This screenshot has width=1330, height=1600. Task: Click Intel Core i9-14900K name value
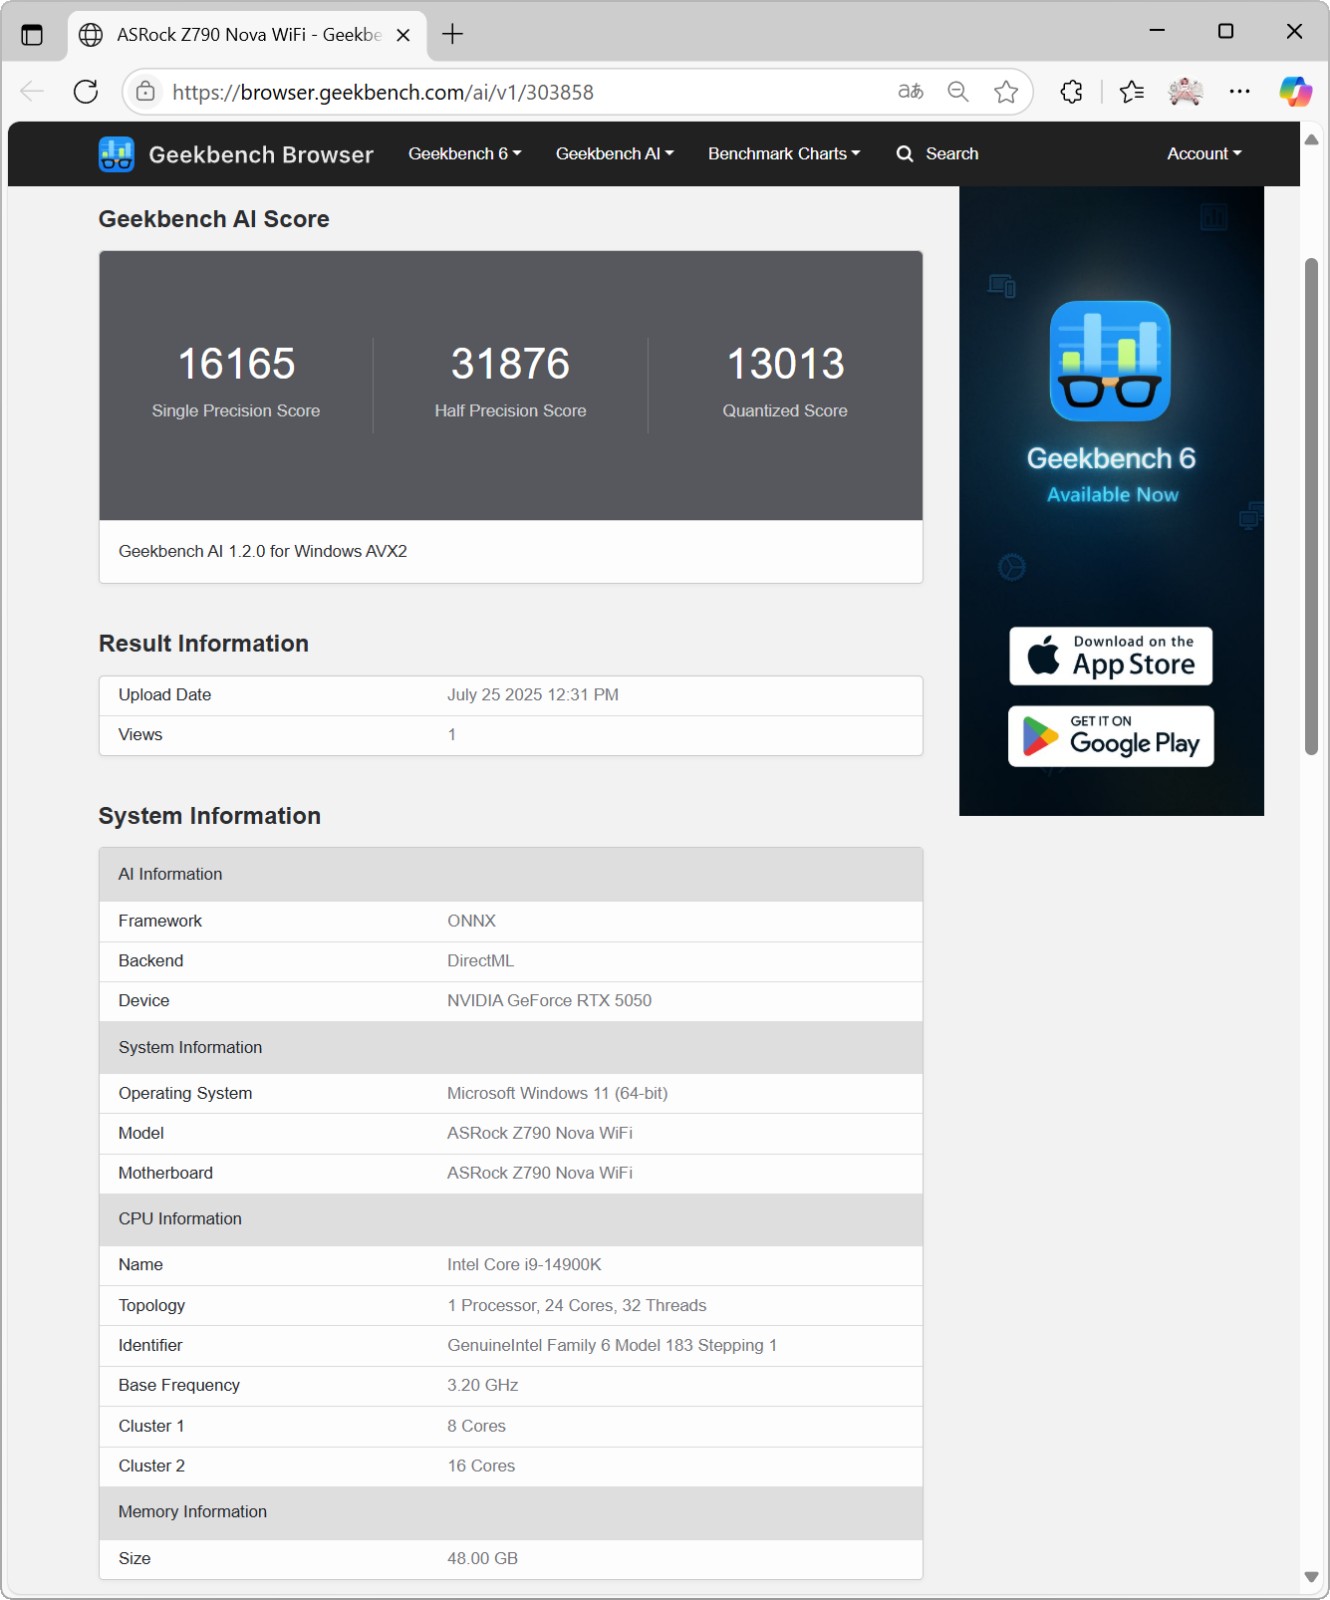tap(525, 1265)
